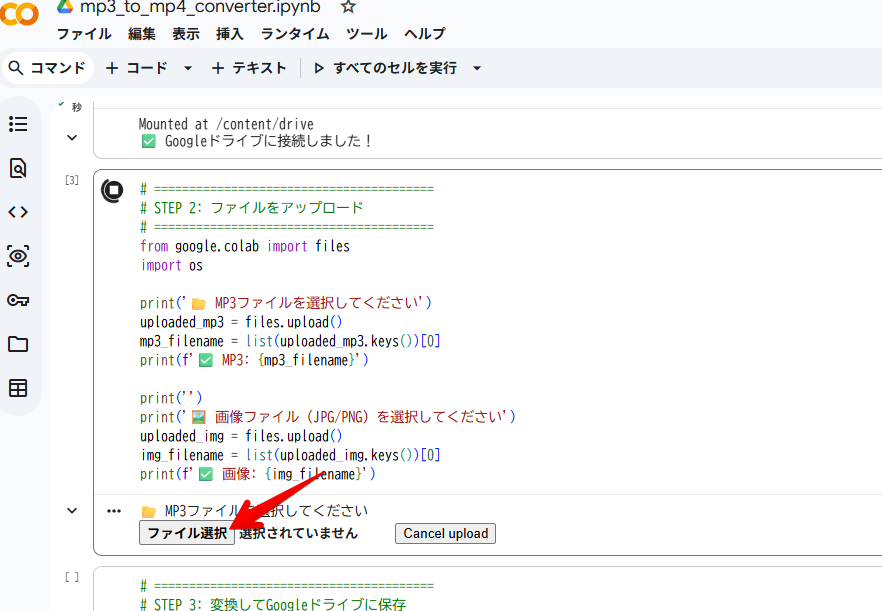Click the ファイル選択 button
The height and width of the screenshot is (611, 882).
(187, 533)
